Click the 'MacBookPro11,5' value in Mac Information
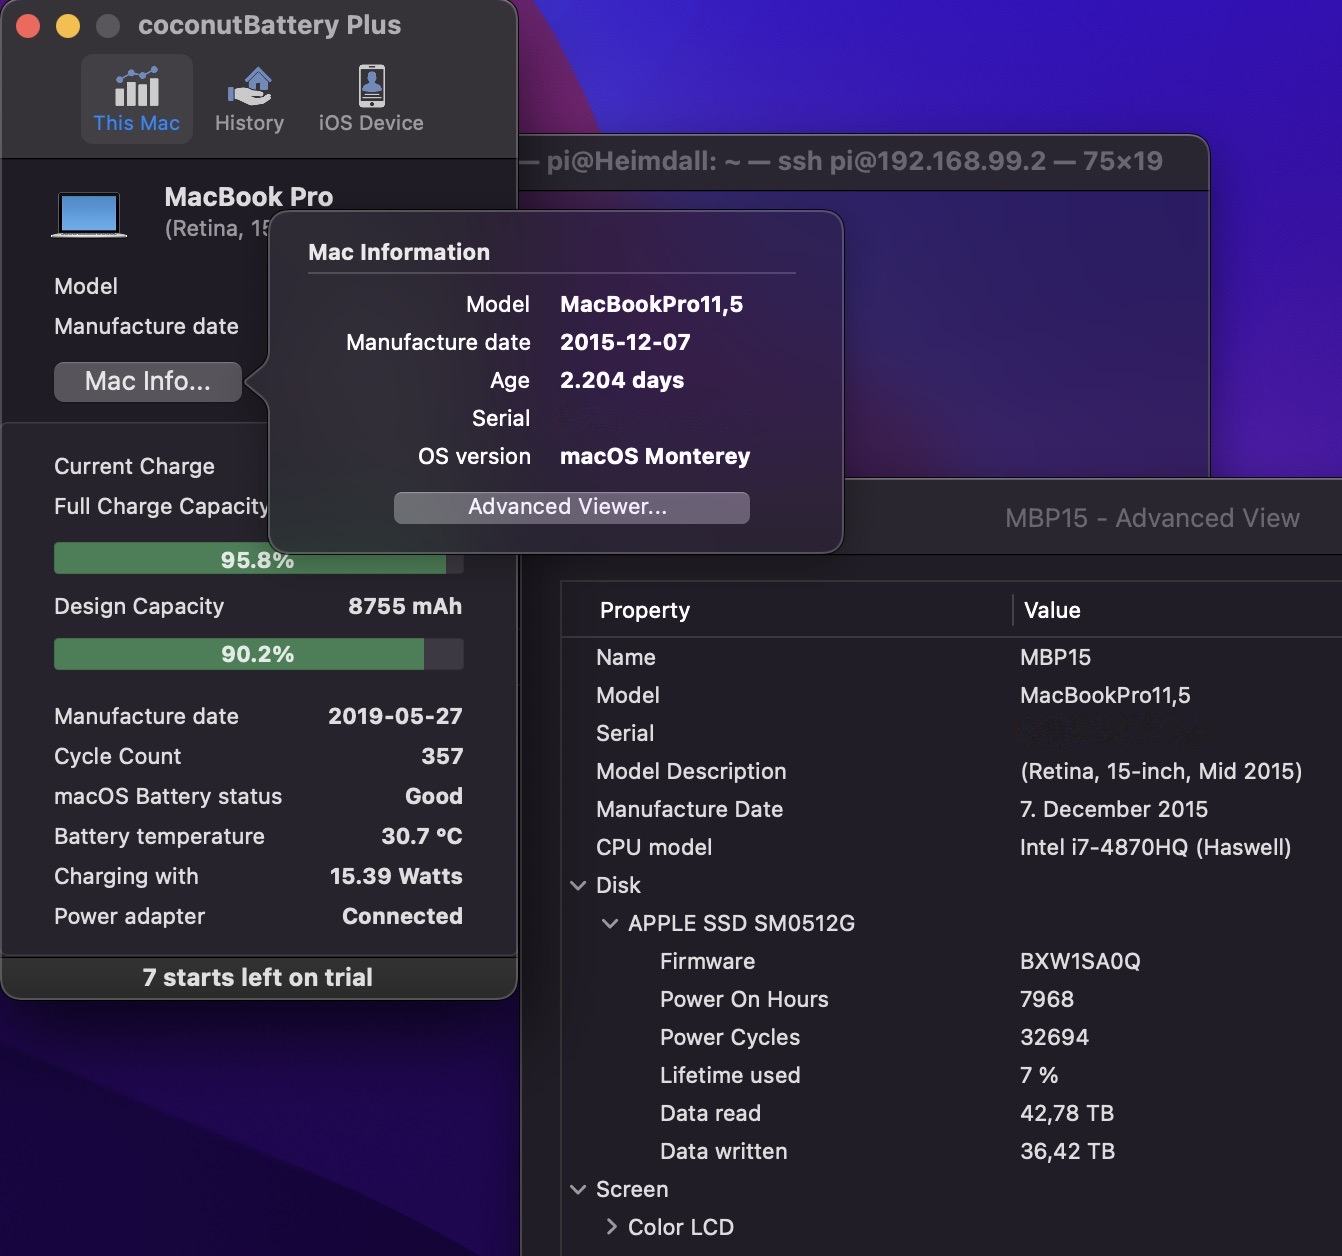The image size is (1342, 1256). [651, 304]
